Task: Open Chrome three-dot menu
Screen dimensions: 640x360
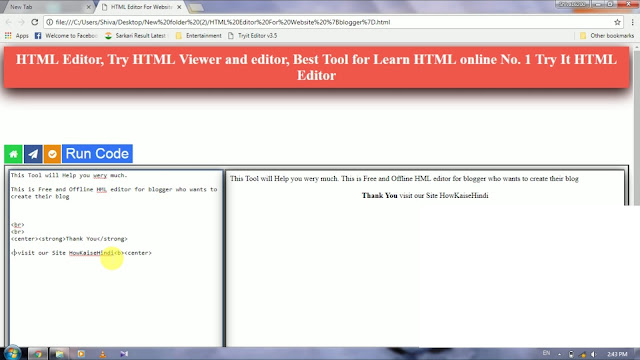Action: point(633,22)
